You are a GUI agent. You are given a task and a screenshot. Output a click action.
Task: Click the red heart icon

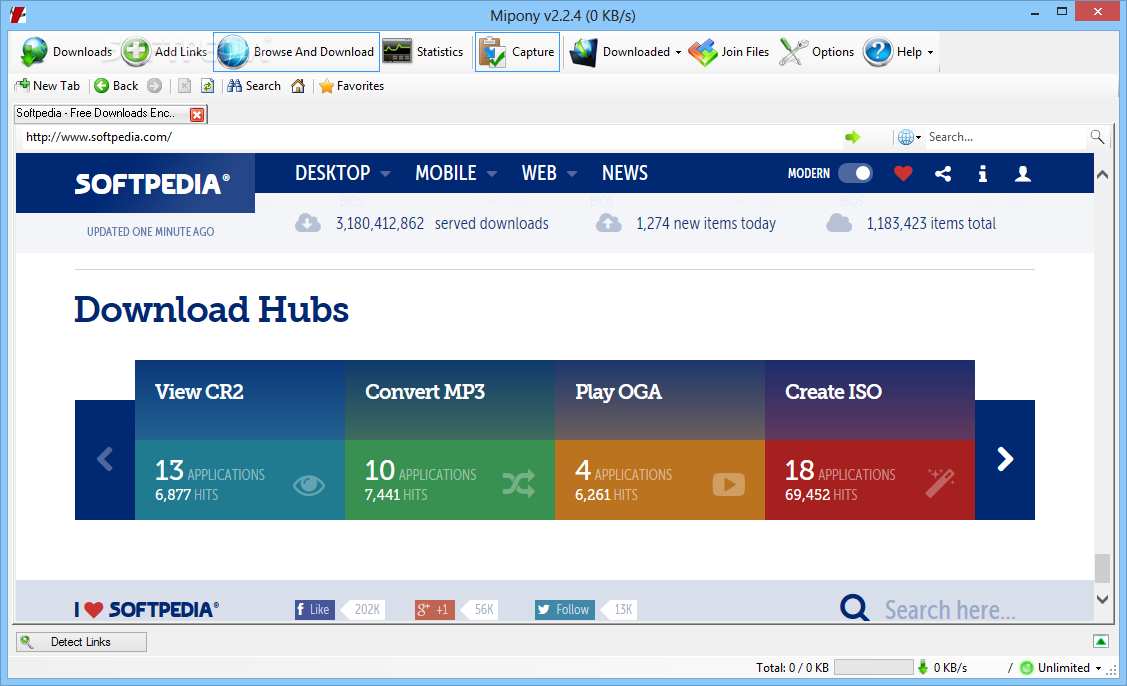point(903,173)
